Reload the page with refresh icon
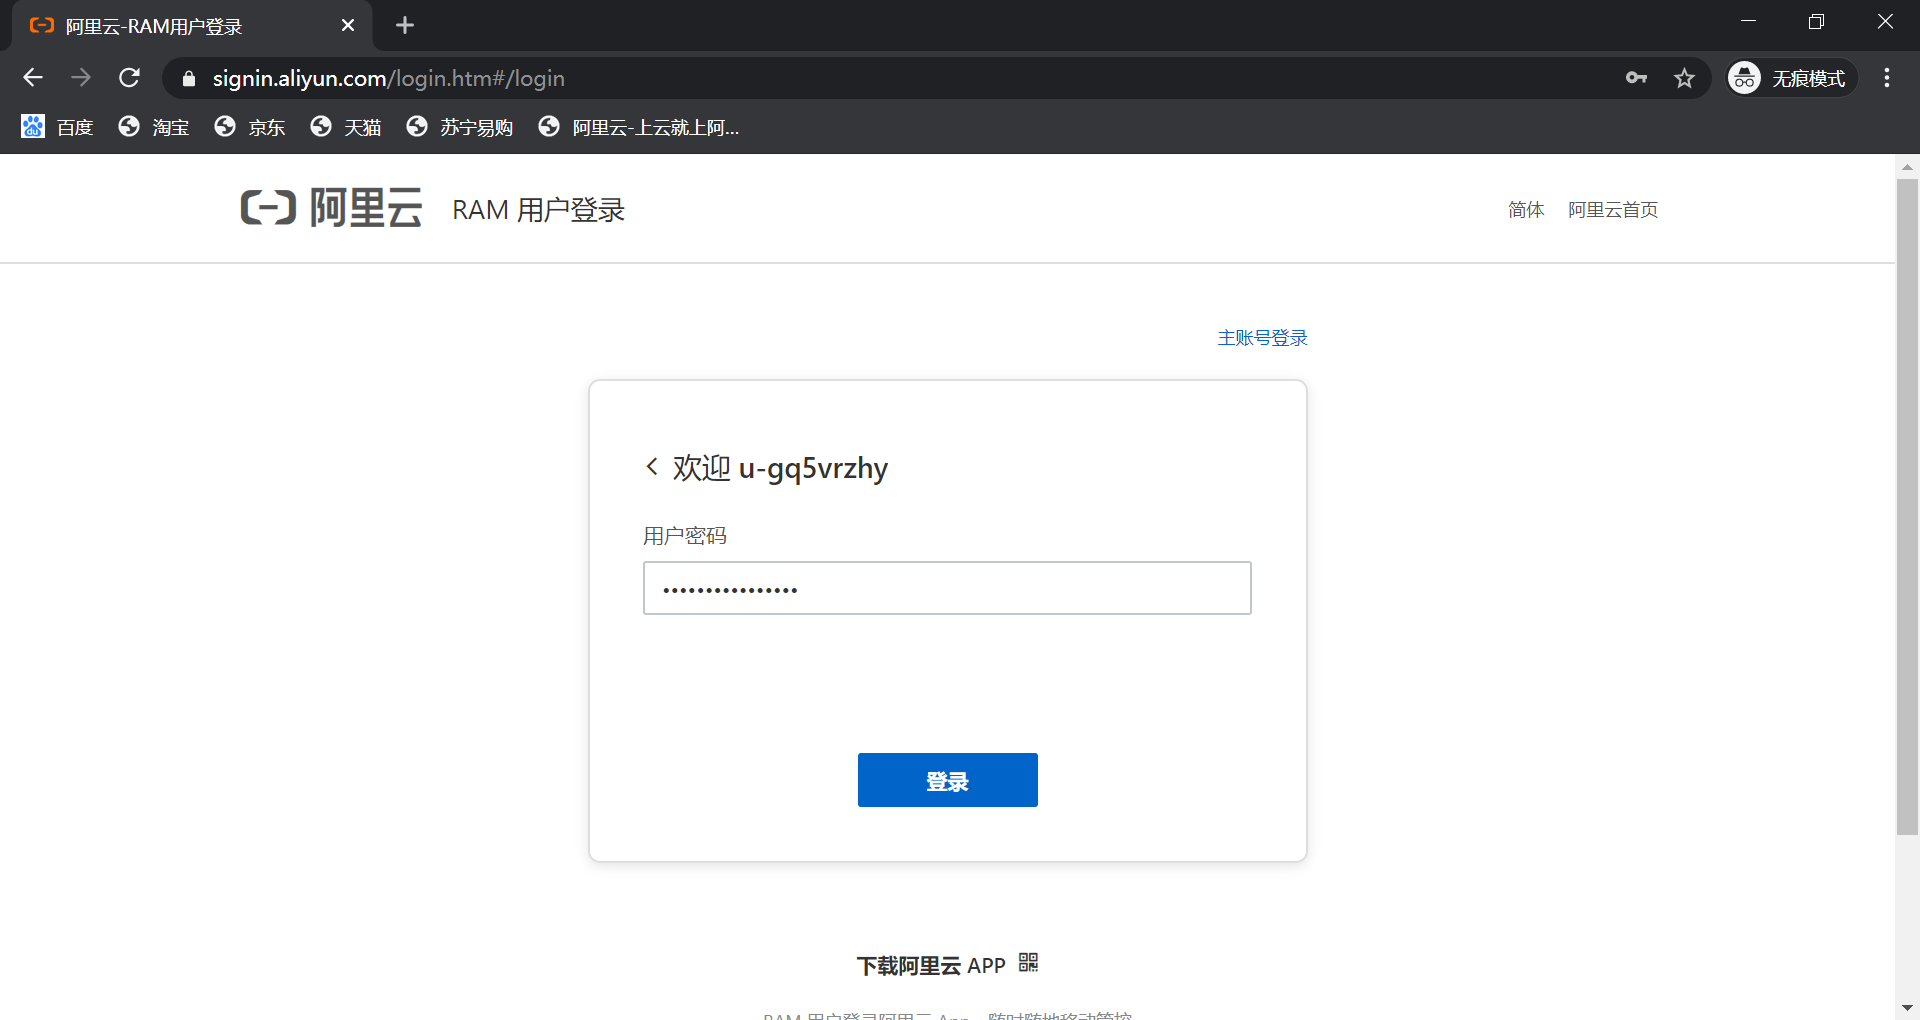The width and height of the screenshot is (1920, 1020). [x=129, y=78]
